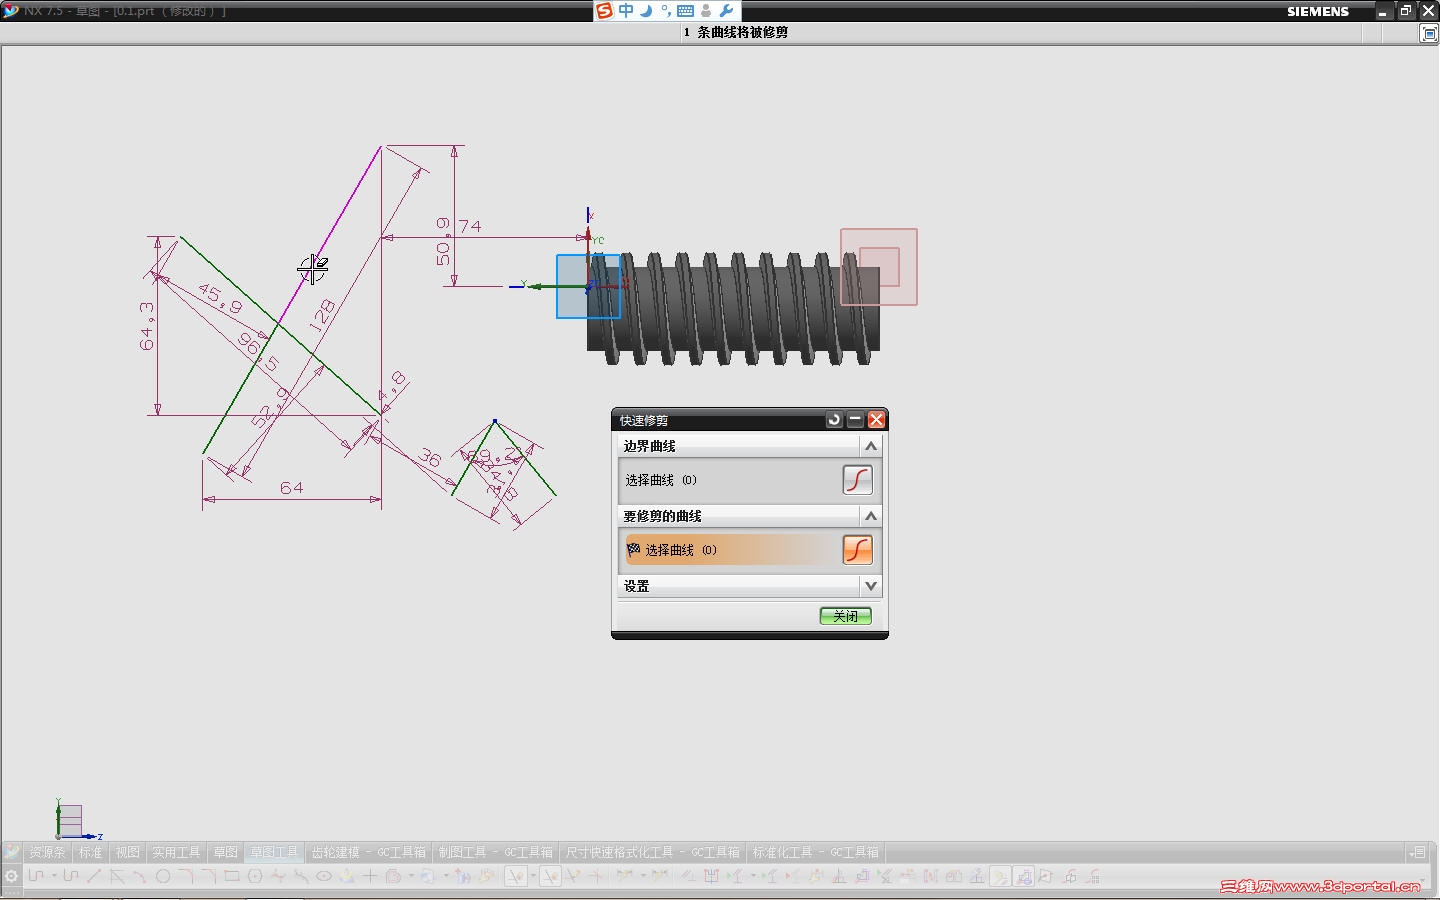1440x900 pixels.
Task: Select the 选择曲线 field under 边界曲线
Action: pos(733,480)
